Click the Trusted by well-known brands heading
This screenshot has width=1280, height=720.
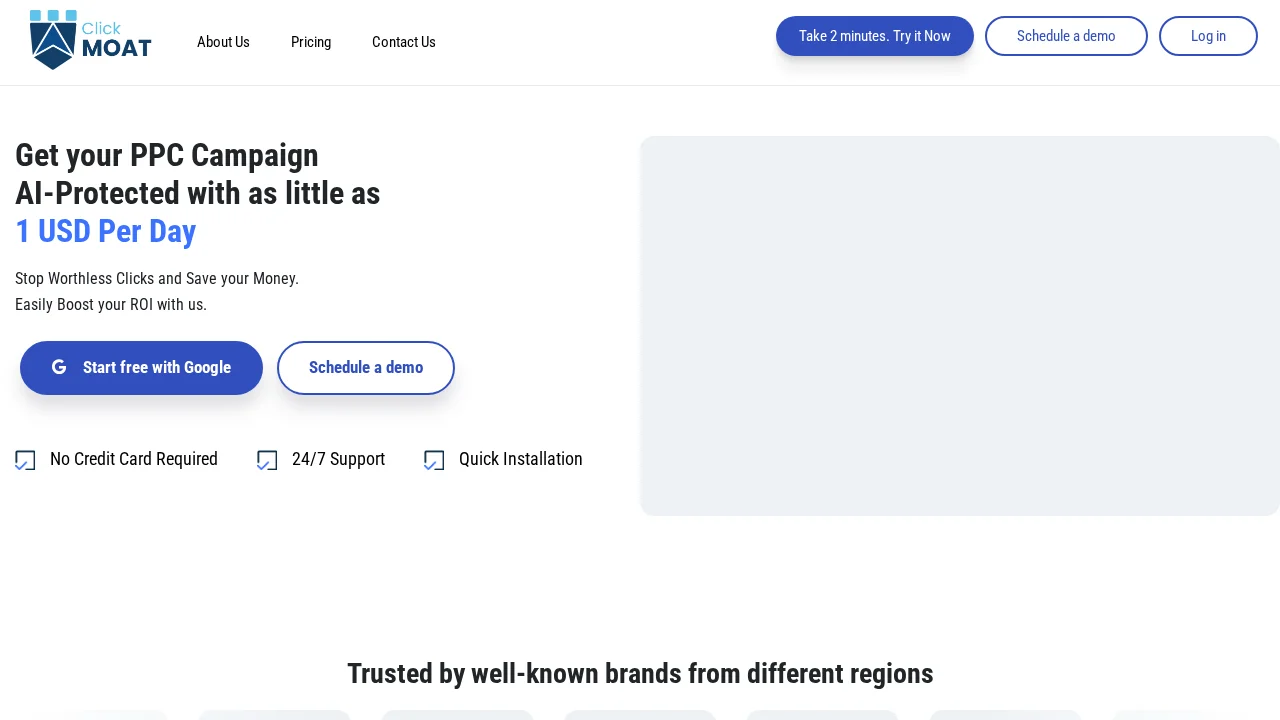pos(640,674)
